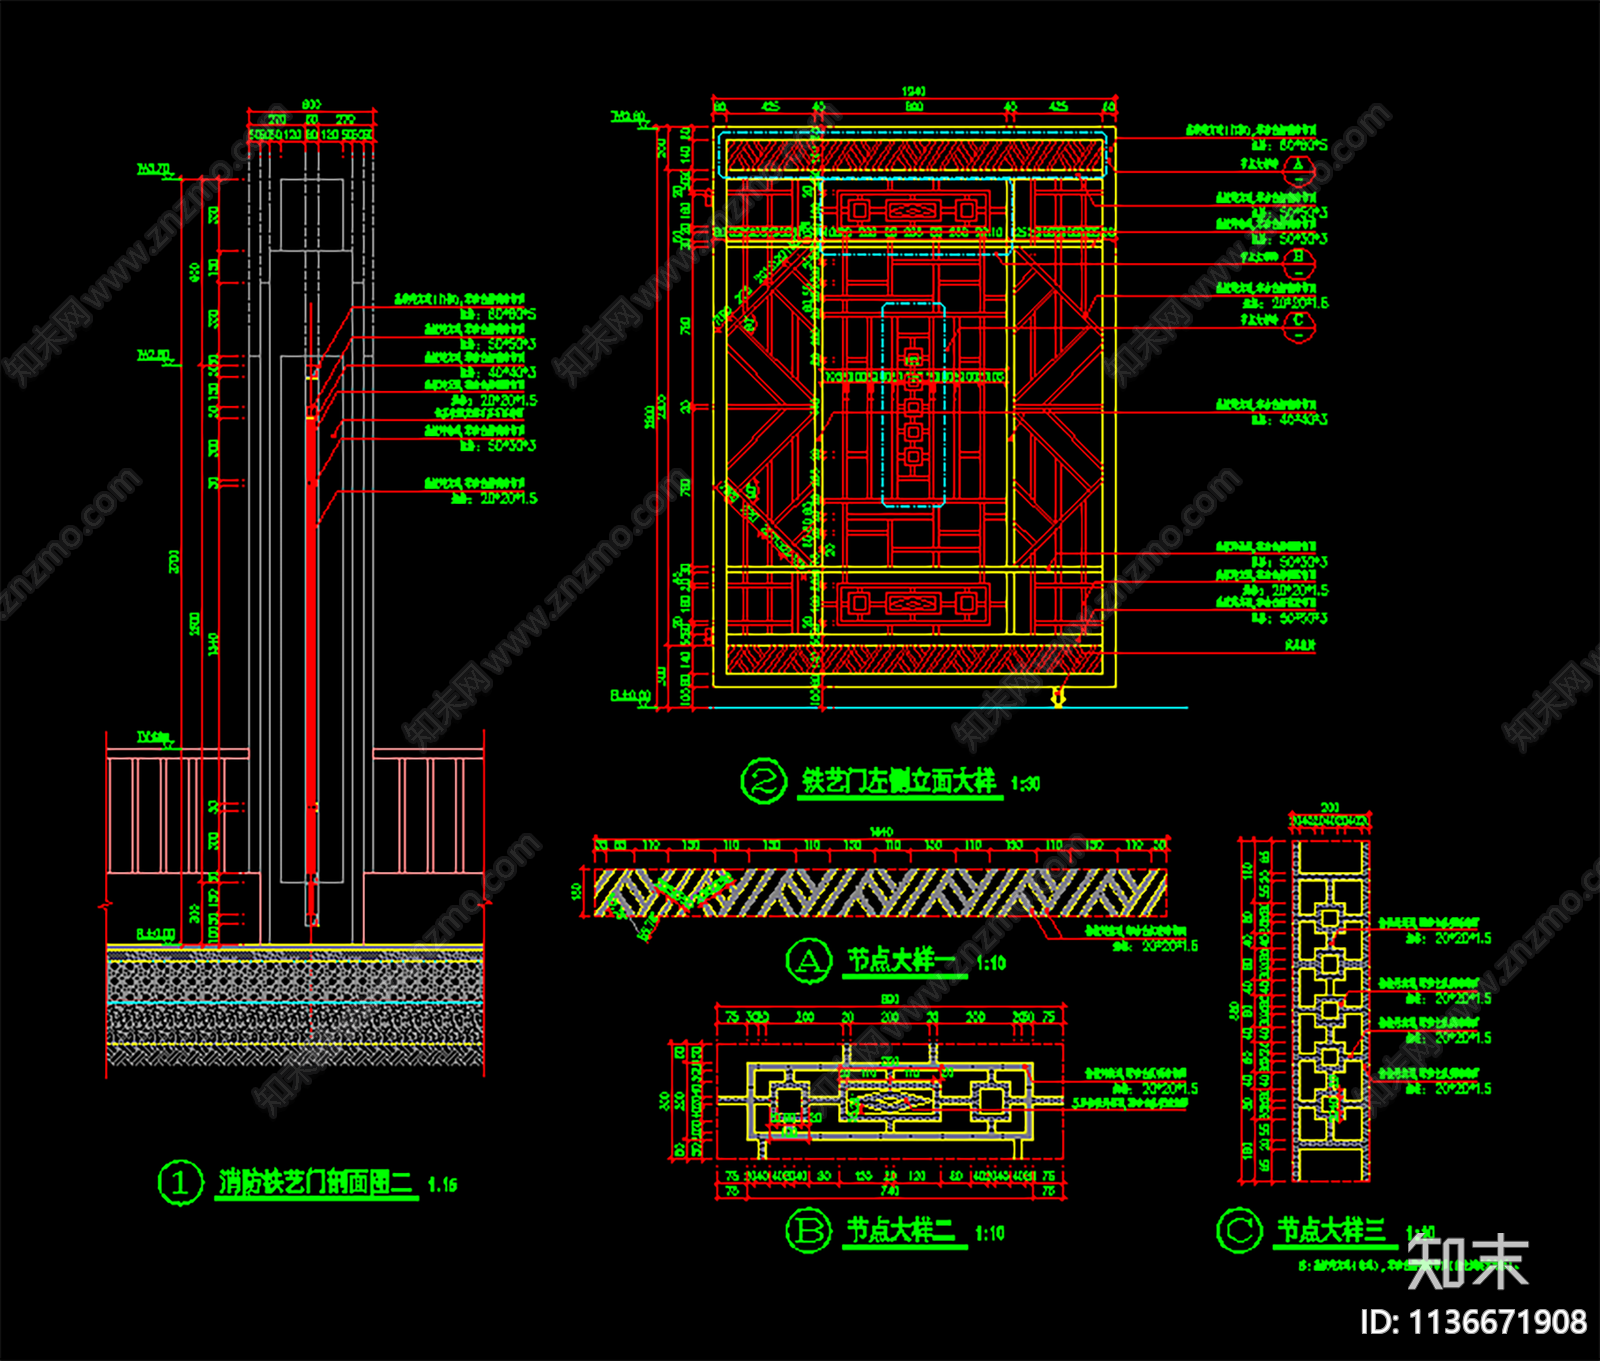This screenshot has height=1361, width=1600.
Task: Click the 1440 dimension above detail A
Action: [x=881, y=831]
